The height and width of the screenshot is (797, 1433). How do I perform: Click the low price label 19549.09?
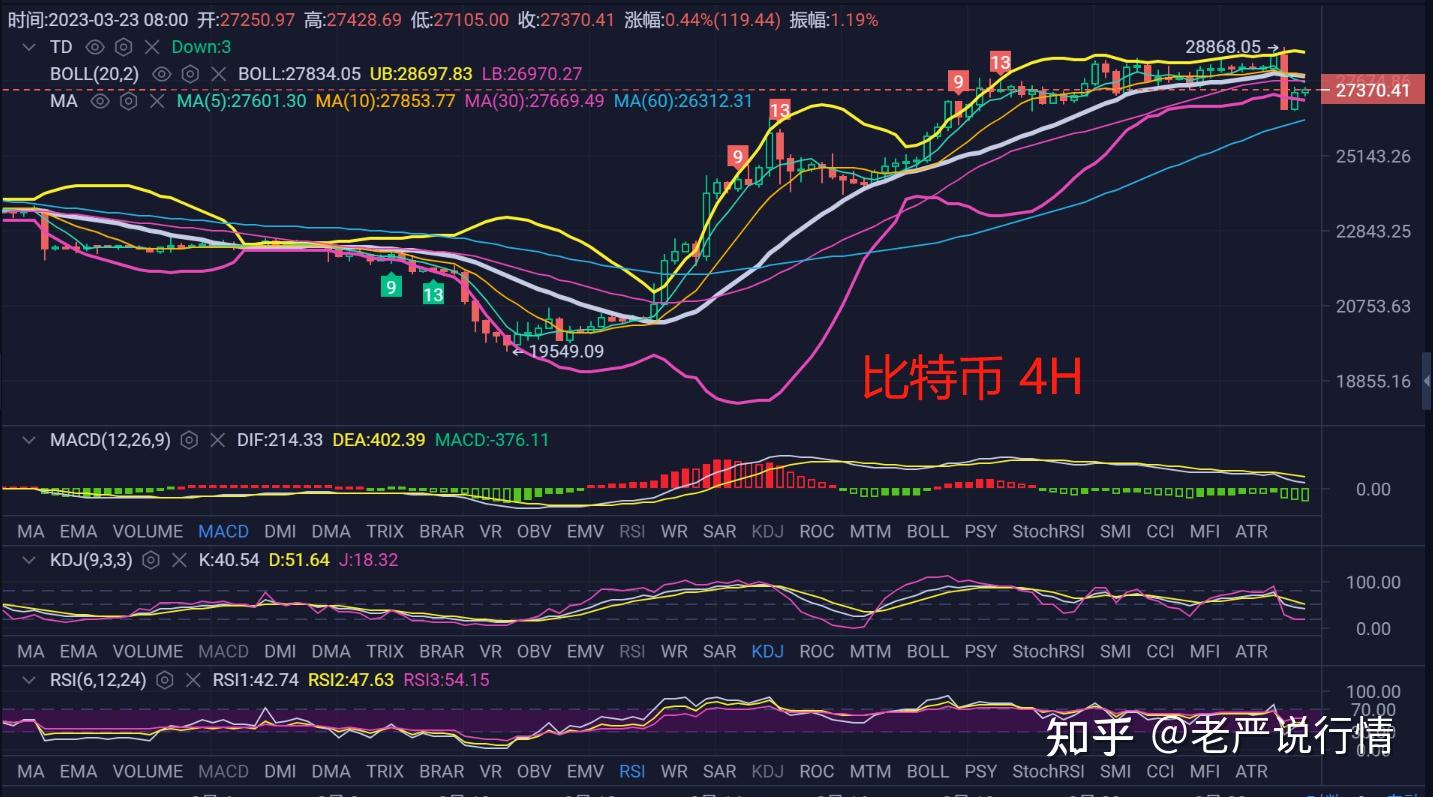pos(566,351)
